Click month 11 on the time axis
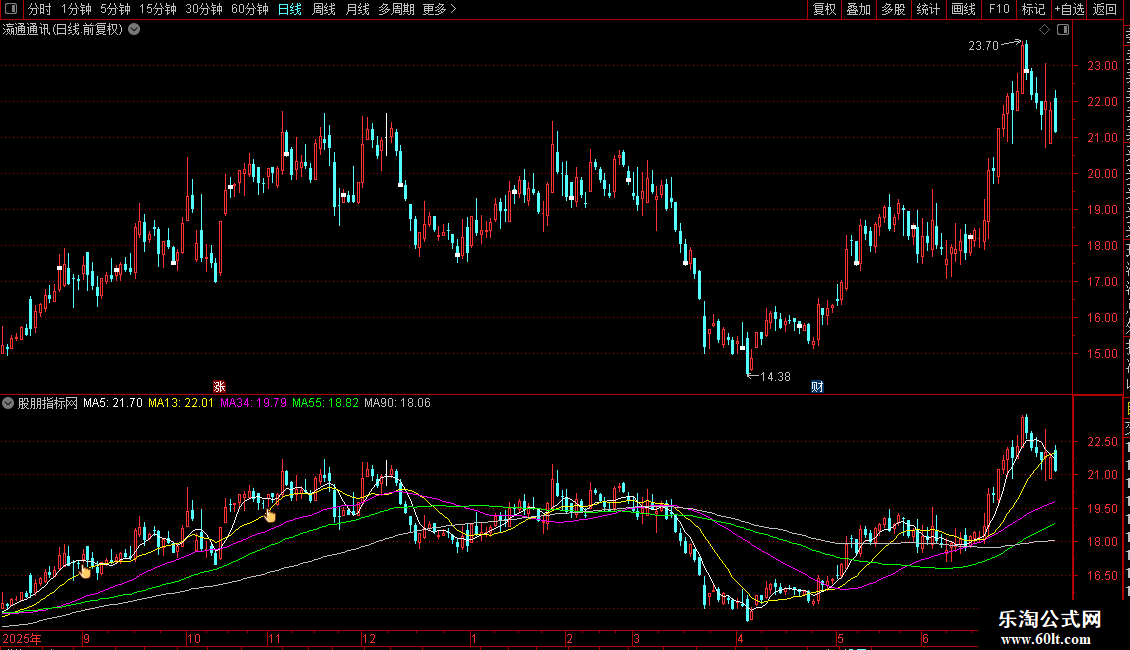The width and height of the screenshot is (1130, 650). pos(274,638)
